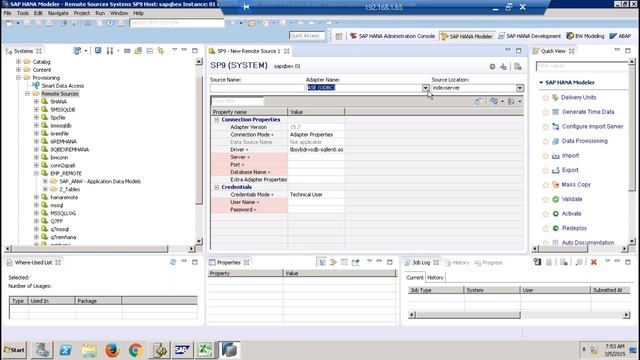Image resolution: width=640 pixels, height=360 pixels.
Task: Switch to SAP HANA Development perspective
Action: point(529,36)
